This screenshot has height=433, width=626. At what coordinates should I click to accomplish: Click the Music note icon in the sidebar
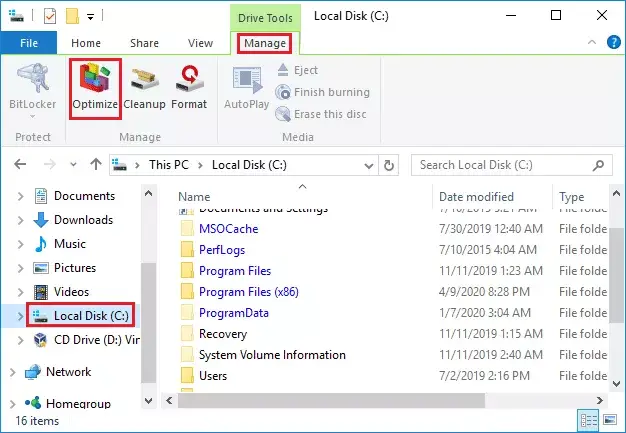click(41, 244)
